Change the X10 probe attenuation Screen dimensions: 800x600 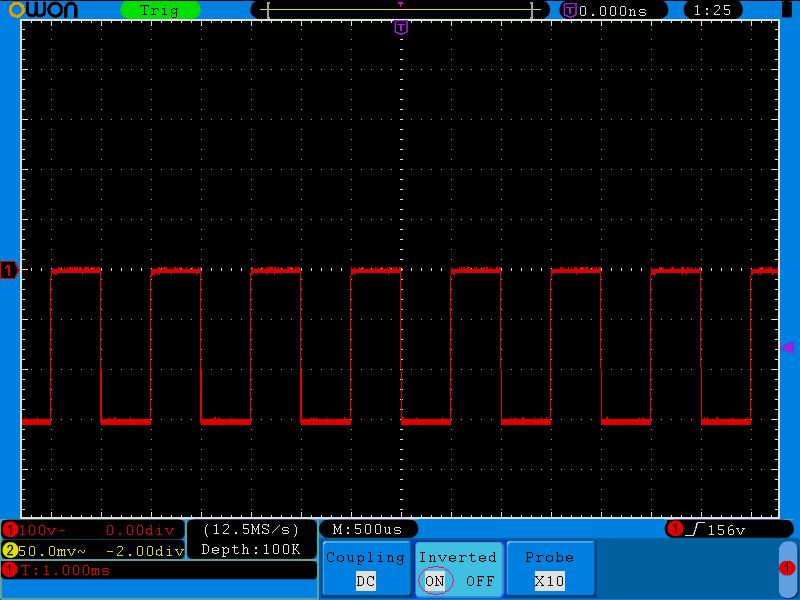[x=549, y=581]
